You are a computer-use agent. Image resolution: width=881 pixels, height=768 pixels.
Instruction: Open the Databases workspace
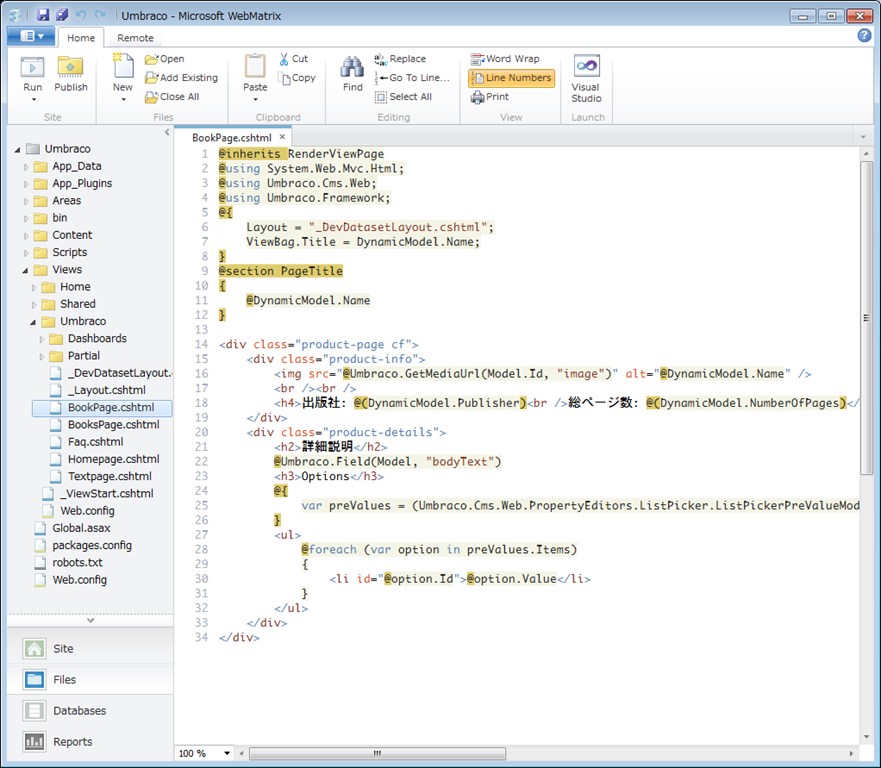coord(79,711)
